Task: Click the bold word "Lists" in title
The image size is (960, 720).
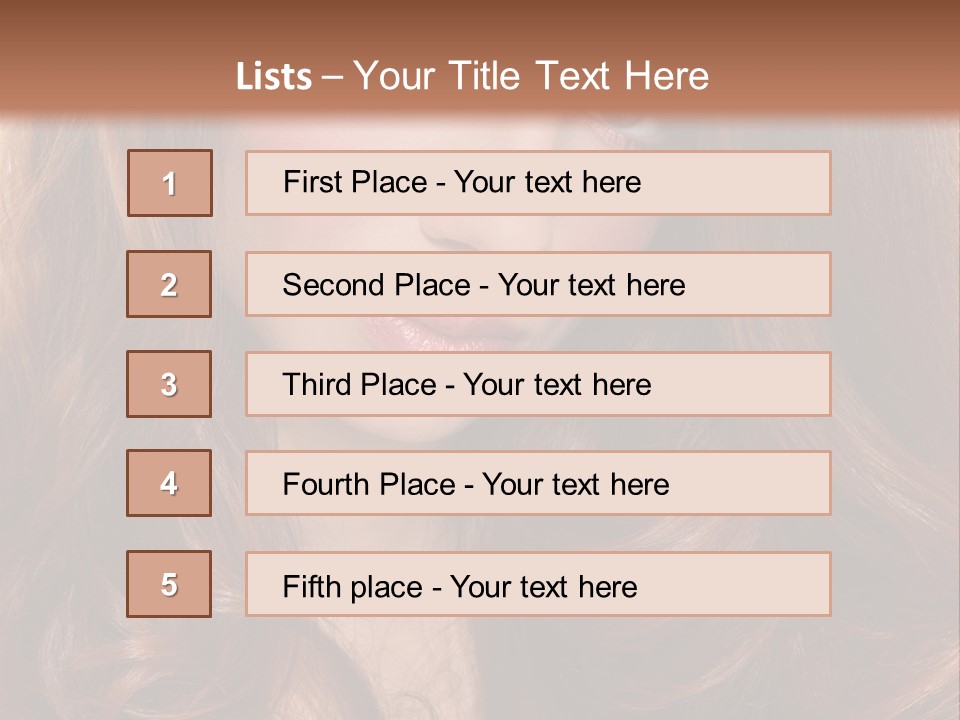Action: point(274,77)
